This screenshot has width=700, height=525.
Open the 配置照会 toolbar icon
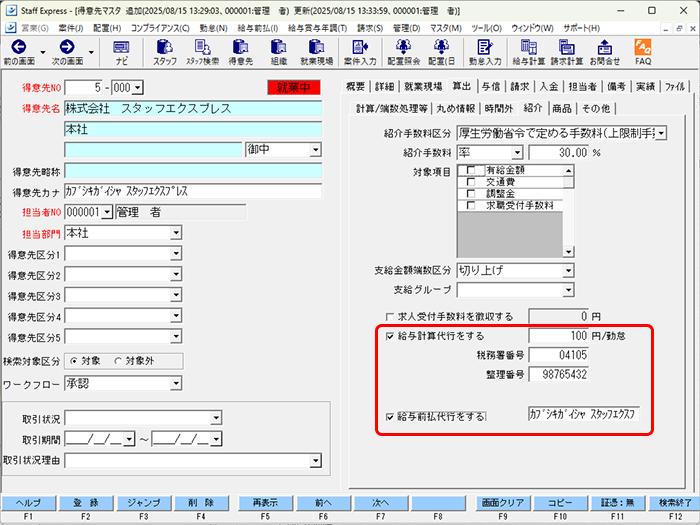[404, 47]
